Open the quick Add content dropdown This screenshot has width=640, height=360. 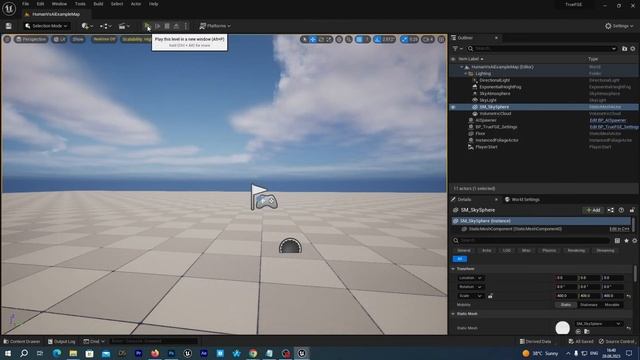pyautogui.click(x=87, y=26)
